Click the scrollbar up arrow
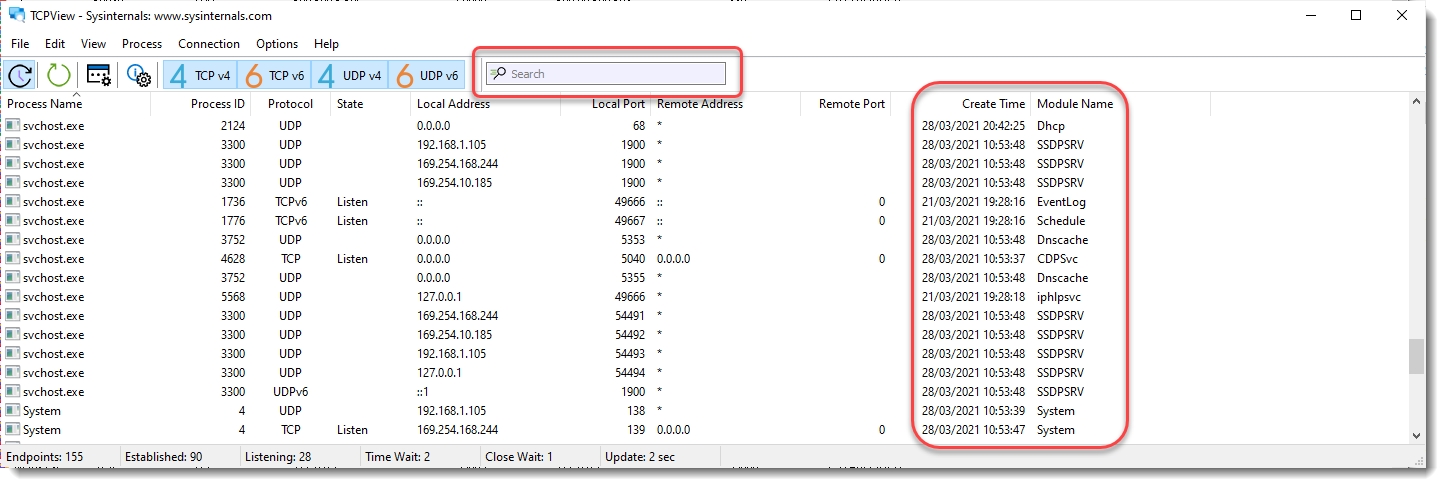The width and height of the screenshot is (1446, 488). click(x=1415, y=102)
